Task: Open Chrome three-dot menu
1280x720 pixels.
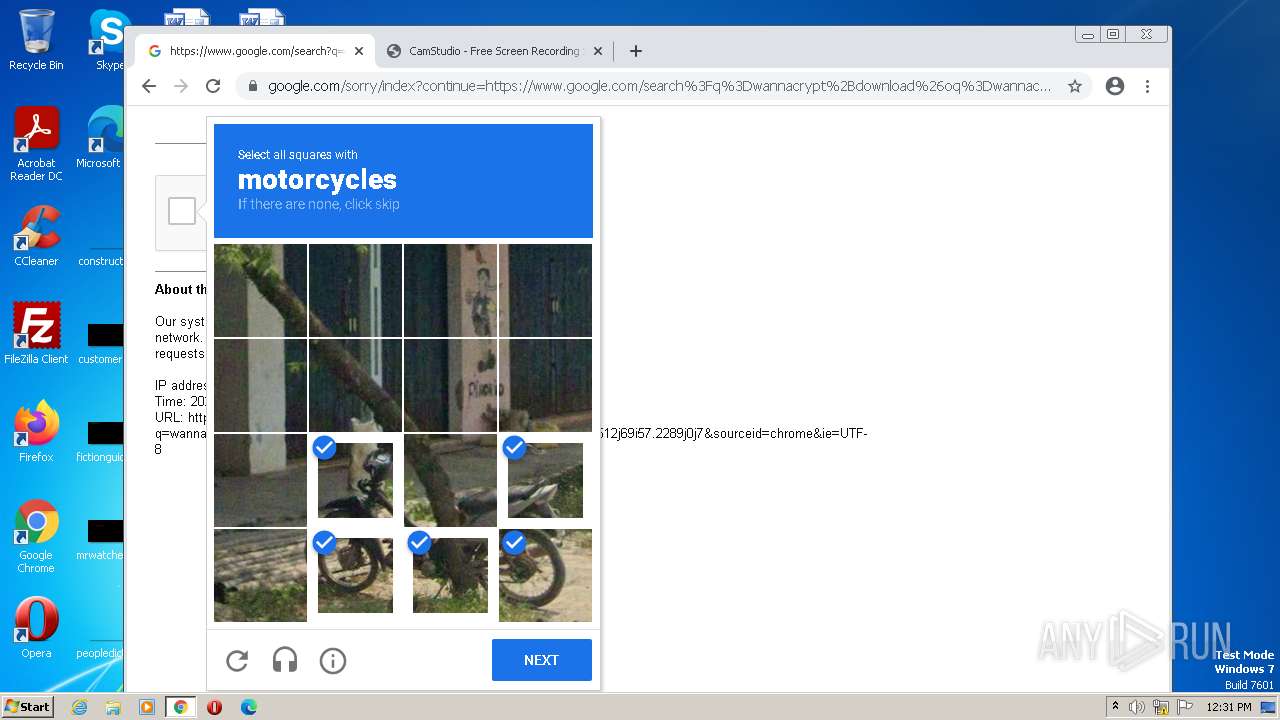Action: click(1147, 86)
